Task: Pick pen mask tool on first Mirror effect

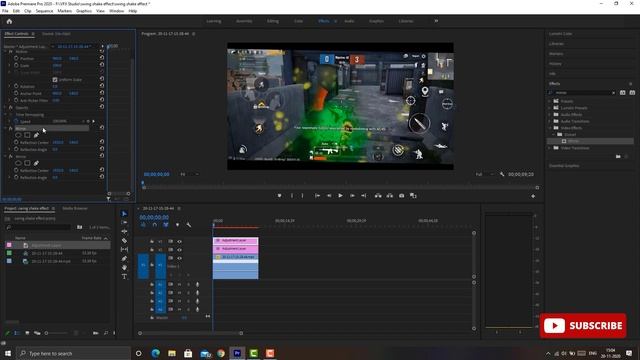Action: (x=36, y=135)
